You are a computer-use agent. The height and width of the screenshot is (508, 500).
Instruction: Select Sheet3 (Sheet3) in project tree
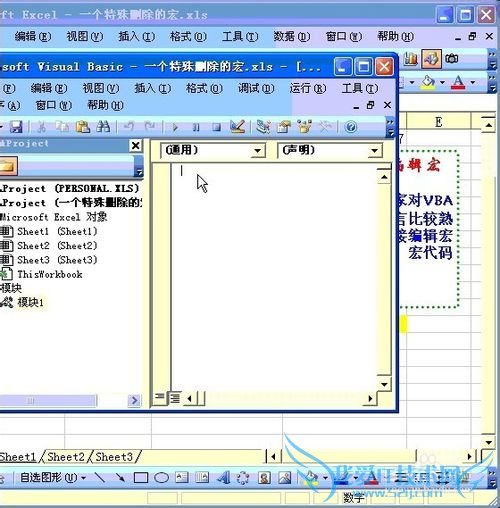[57, 260]
